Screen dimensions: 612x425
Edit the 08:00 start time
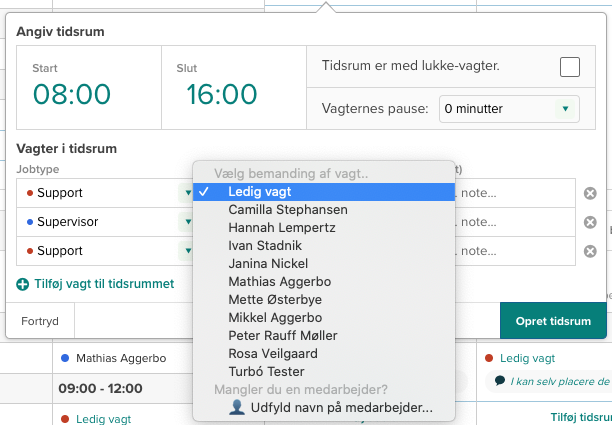(x=72, y=94)
